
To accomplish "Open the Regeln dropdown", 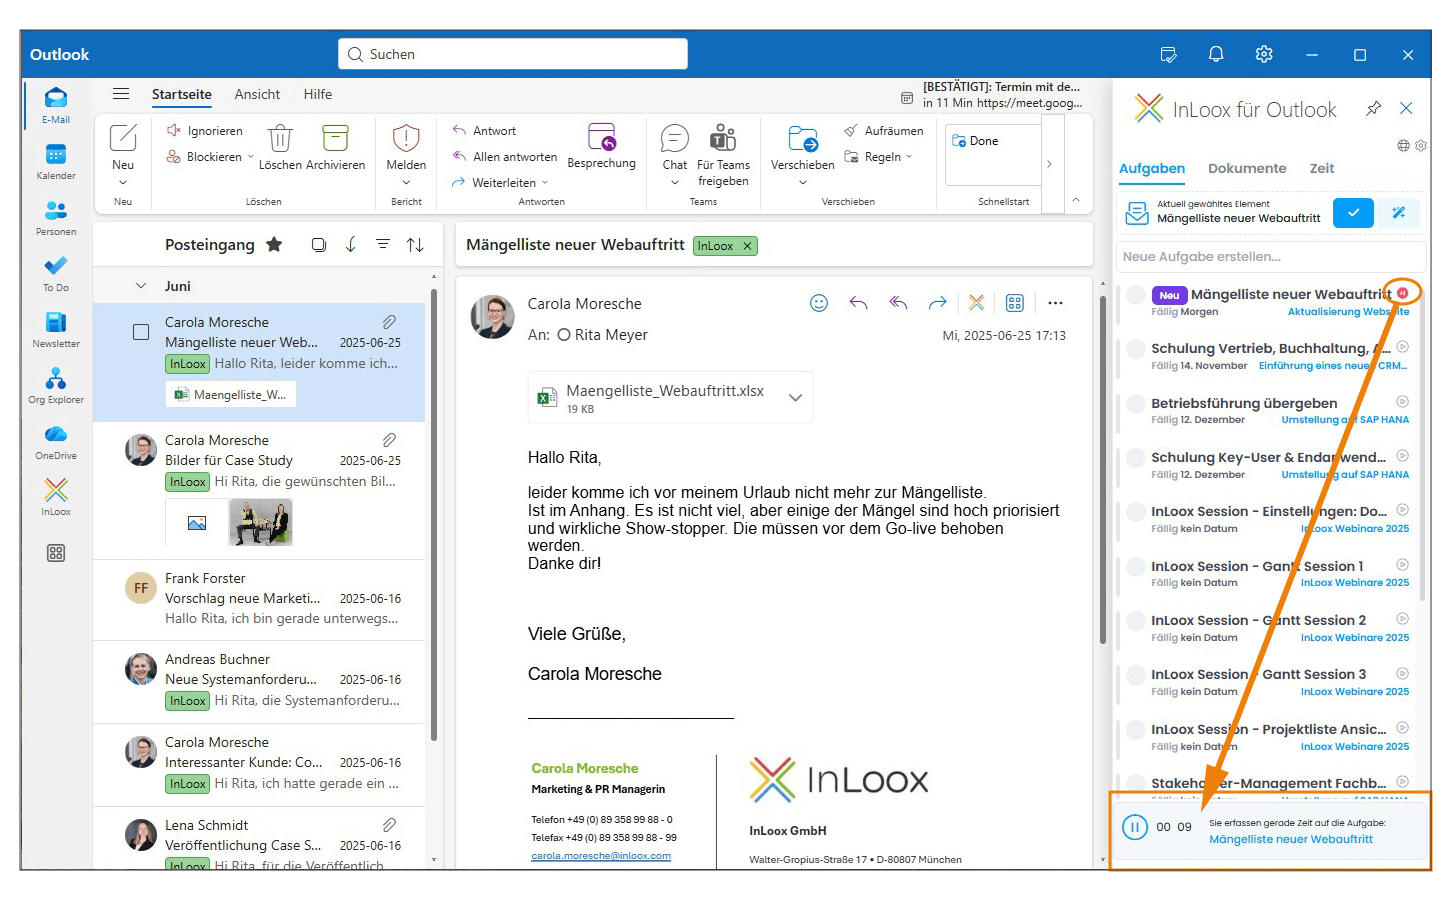I will [909, 157].
